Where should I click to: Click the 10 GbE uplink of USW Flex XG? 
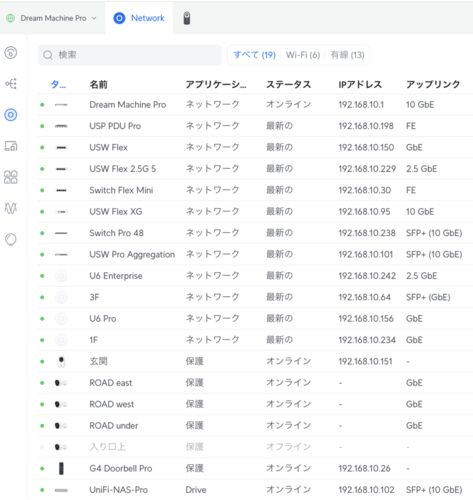pos(420,212)
